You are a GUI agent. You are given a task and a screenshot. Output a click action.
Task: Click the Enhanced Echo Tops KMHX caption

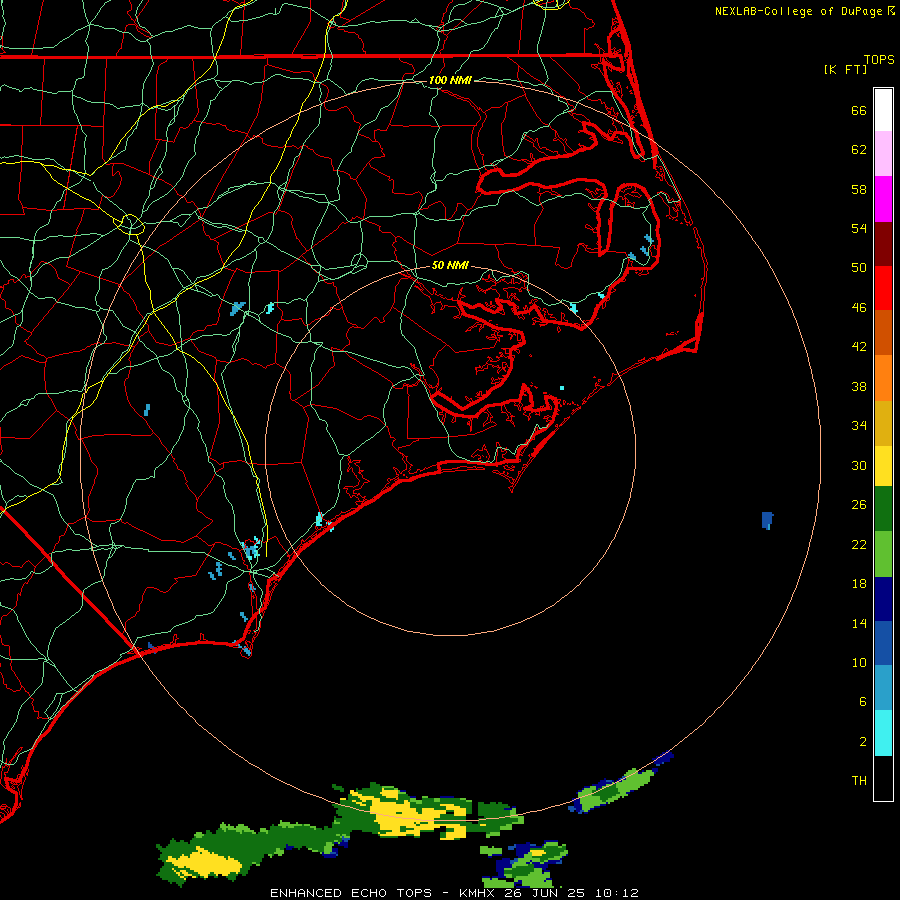[x=454, y=893]
